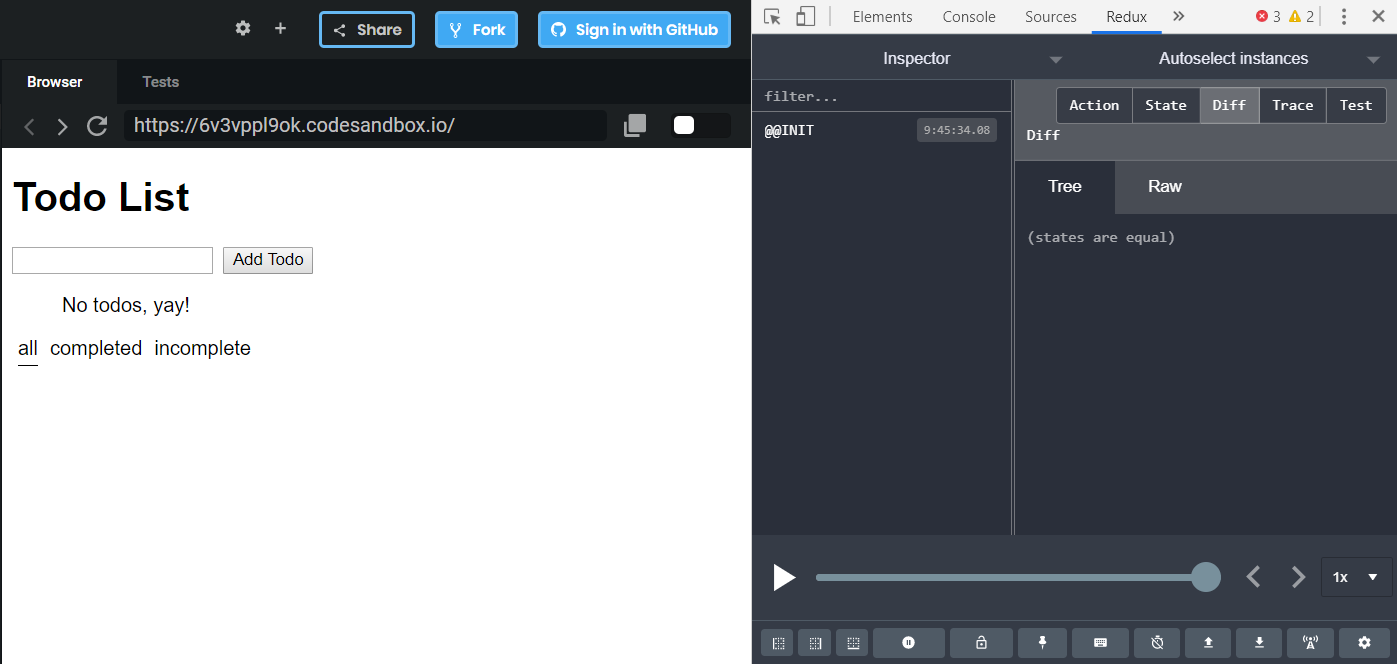1397x664 pixels.
Task: Click the Add Todo button
Action: pos(267,260)
